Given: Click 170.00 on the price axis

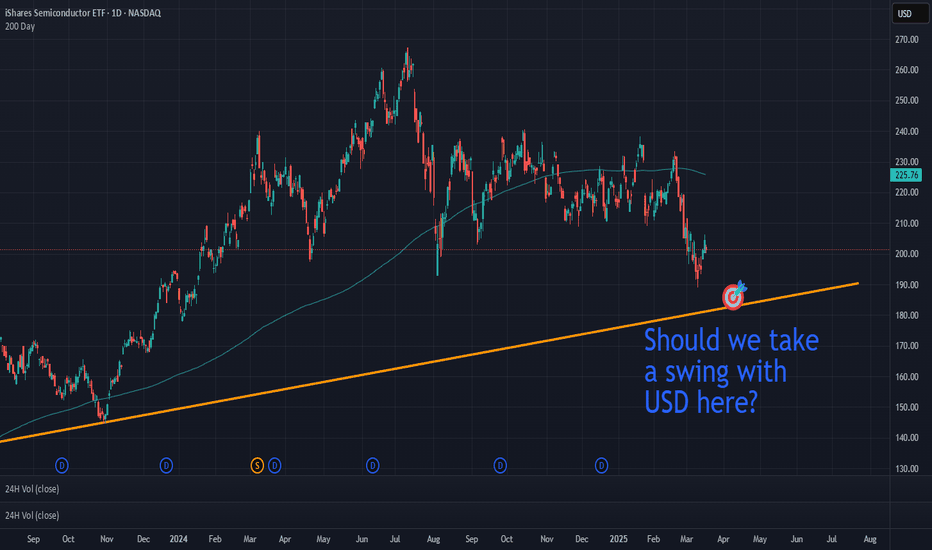Looking at the screenshot, I should 906,346.
